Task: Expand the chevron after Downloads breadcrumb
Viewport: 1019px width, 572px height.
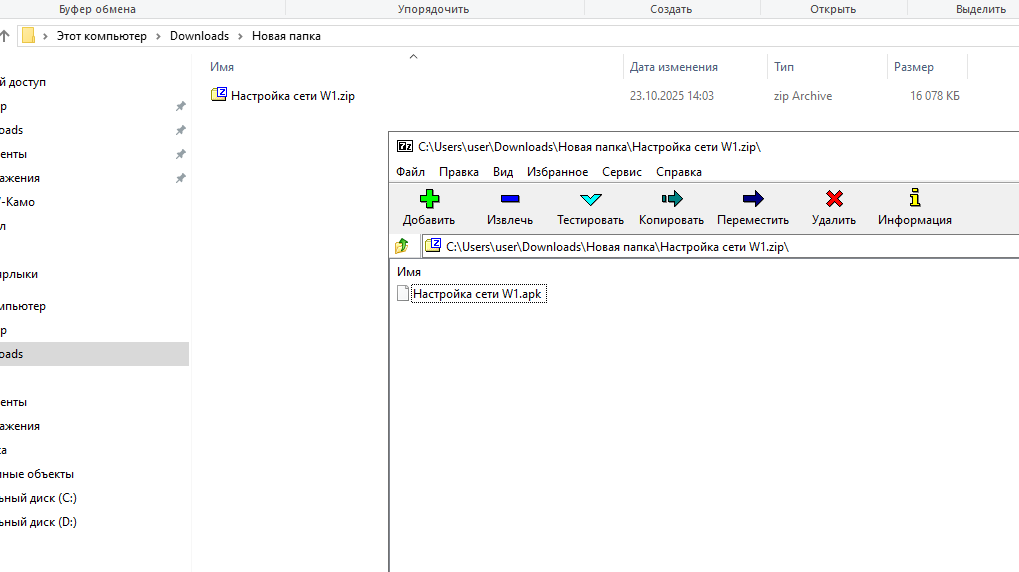Action: pos(239,36)
